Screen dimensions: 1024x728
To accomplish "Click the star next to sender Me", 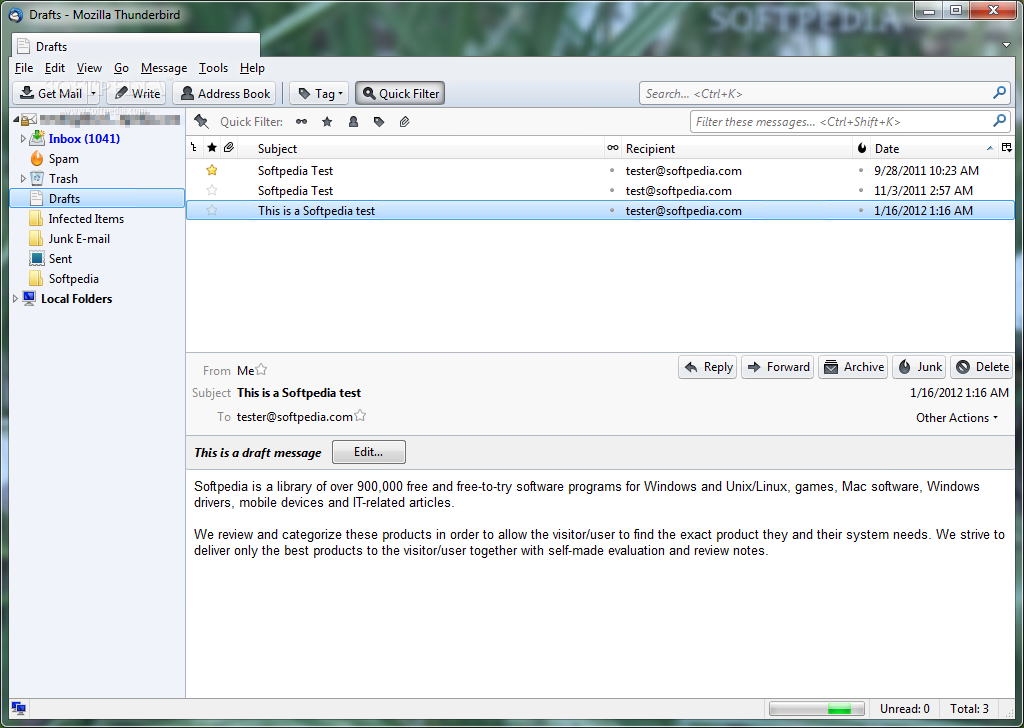I will coord(261,370).
